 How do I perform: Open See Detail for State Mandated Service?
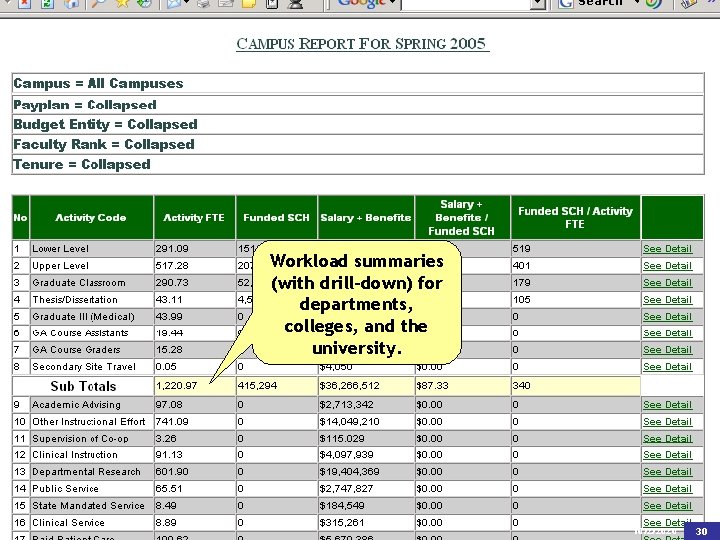[667, 506]
